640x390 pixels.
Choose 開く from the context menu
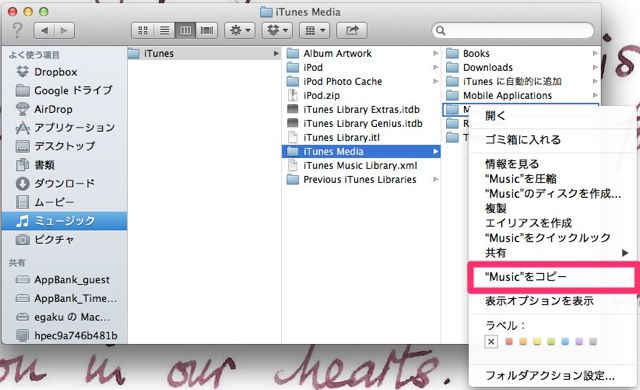pyautogui.click(x=553, y=116)
